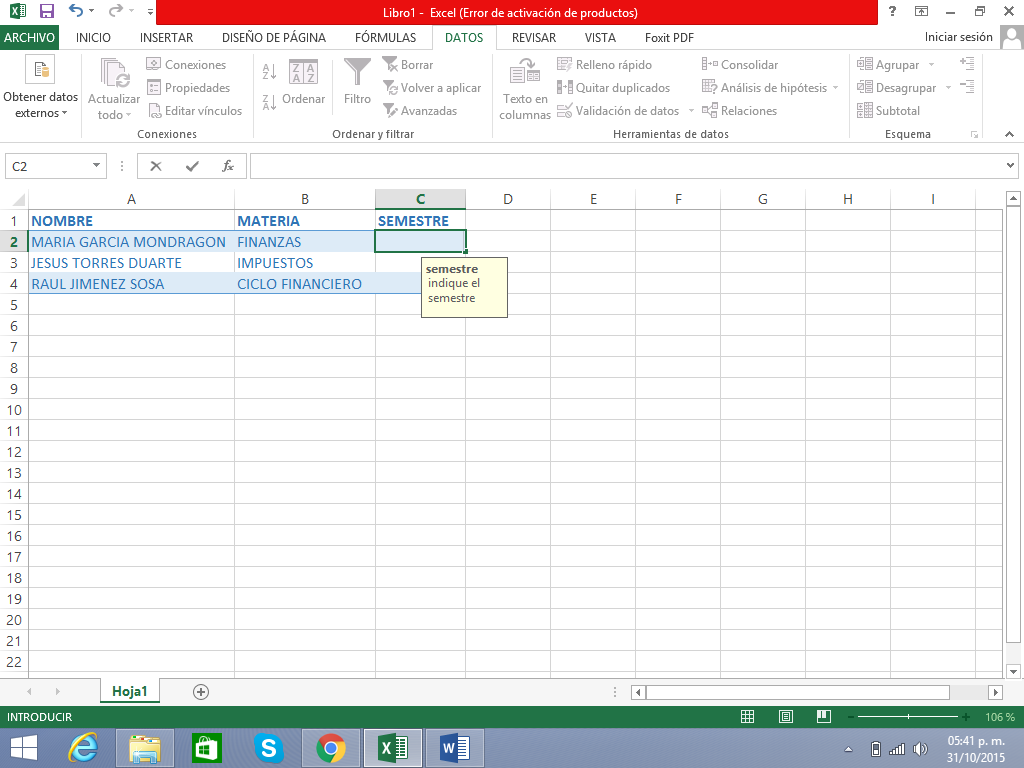
Task: Add a new sheet with plus button
Action: coord(201,692)
